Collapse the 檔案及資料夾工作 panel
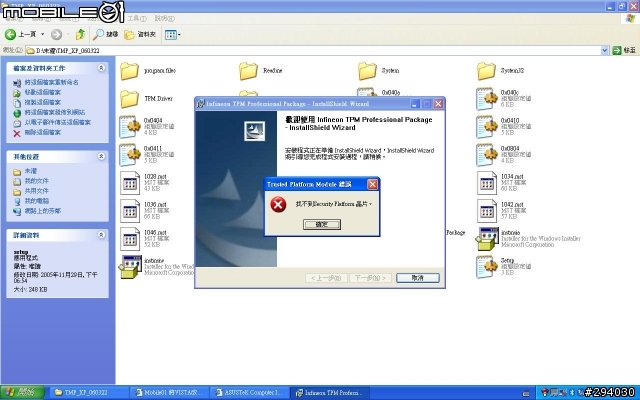 point(101,68)
